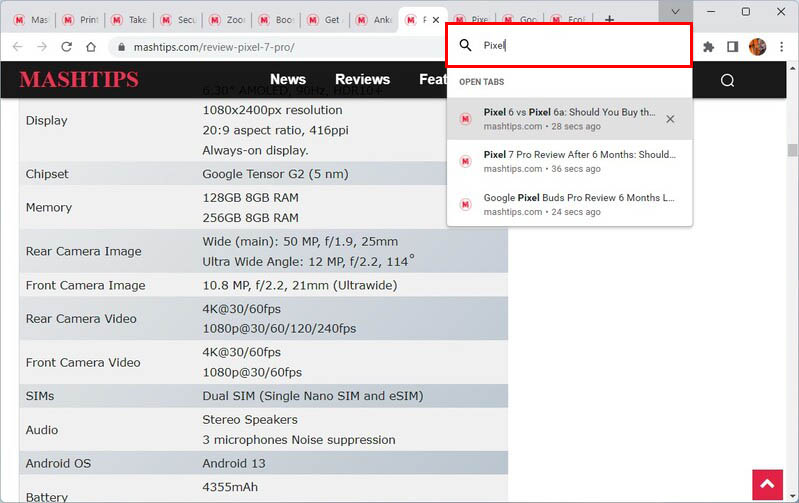
Task: Select the text Dual SIM (Single Nano SIM and eSIM)
Action: [313, 396]
